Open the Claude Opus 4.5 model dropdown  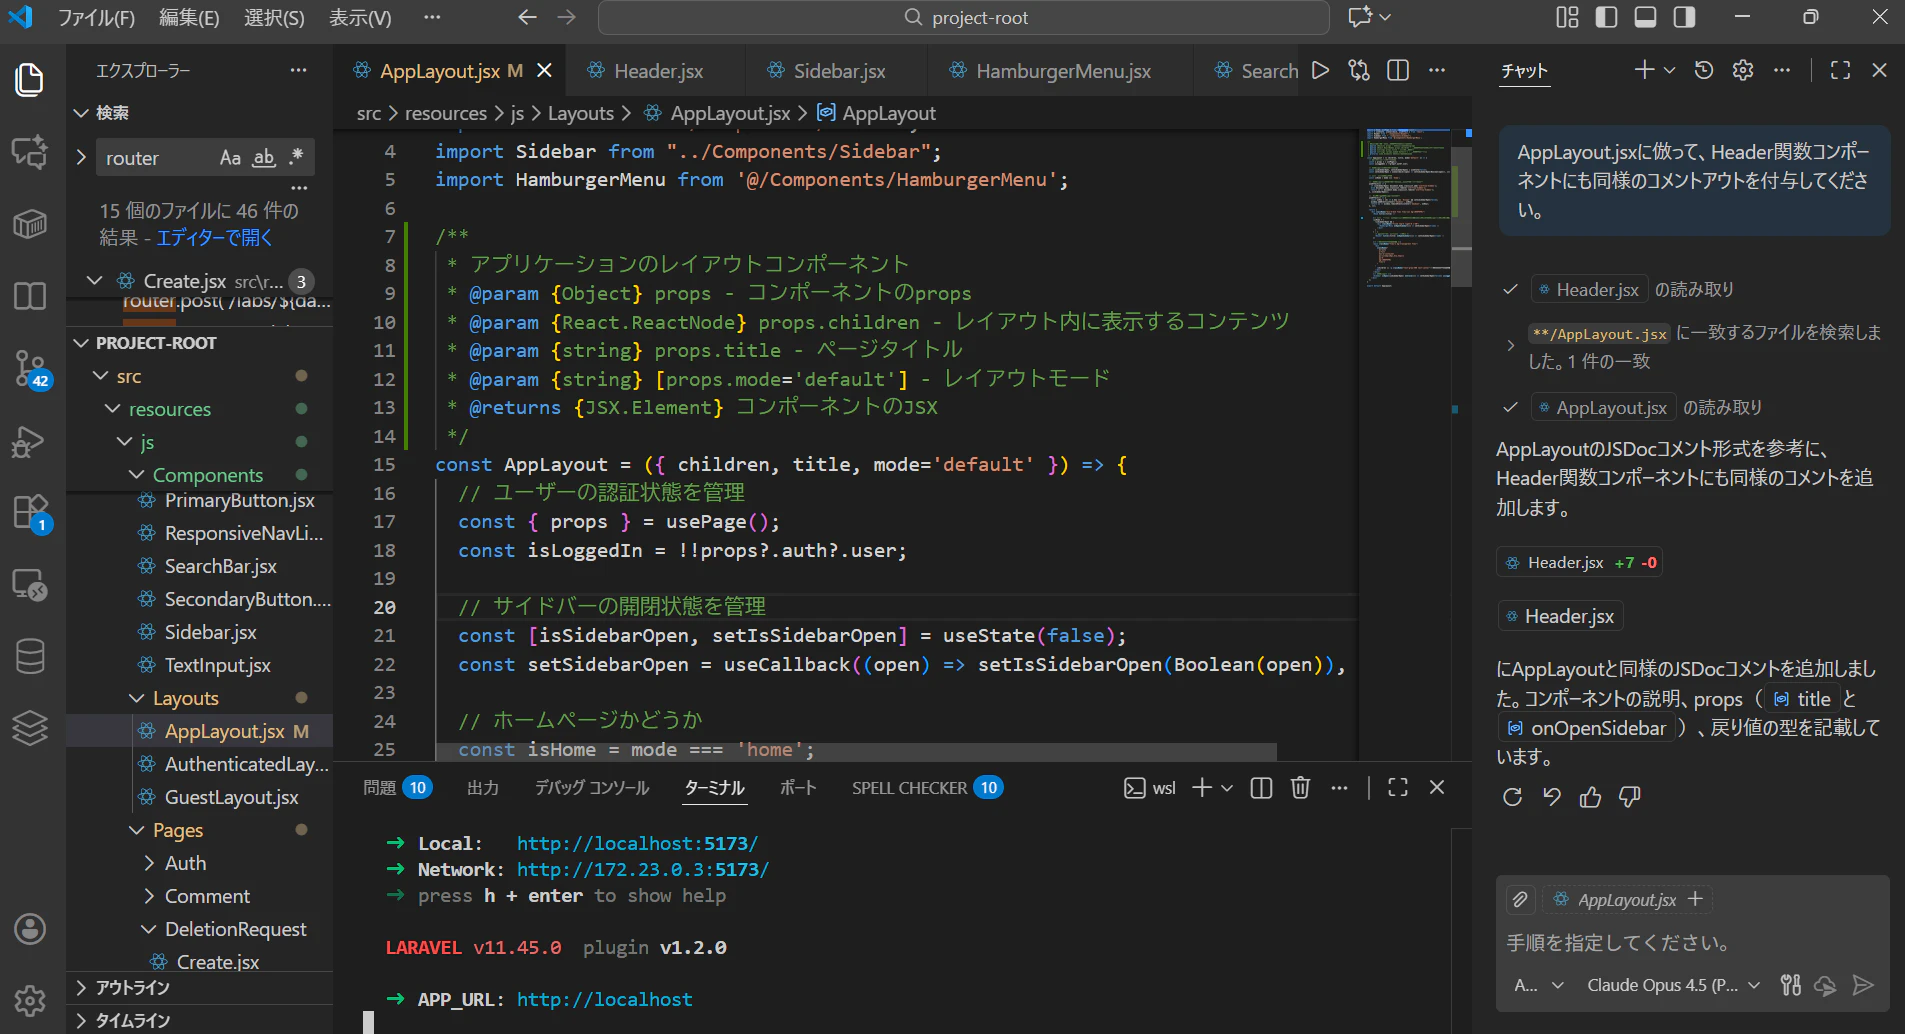click(1672, 985)
